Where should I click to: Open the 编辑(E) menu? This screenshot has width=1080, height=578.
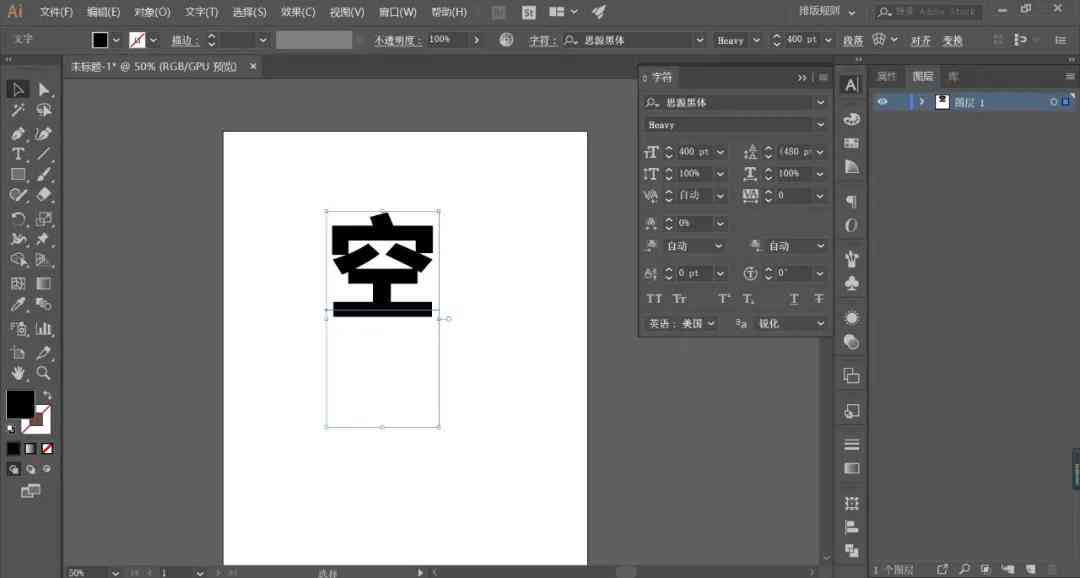click(103, 12)
